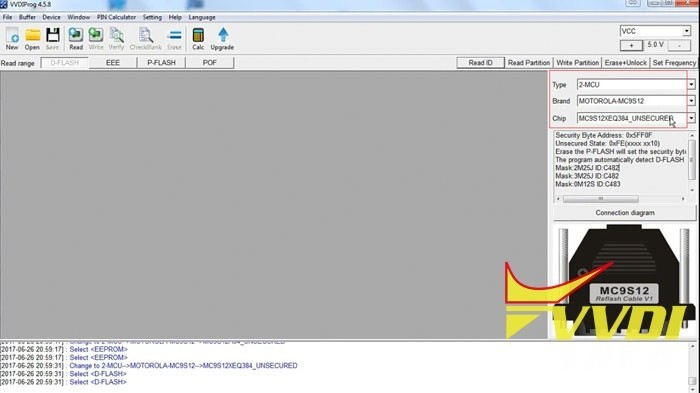Select the POF read range
700x393 pixels.
tap(209, 63)
